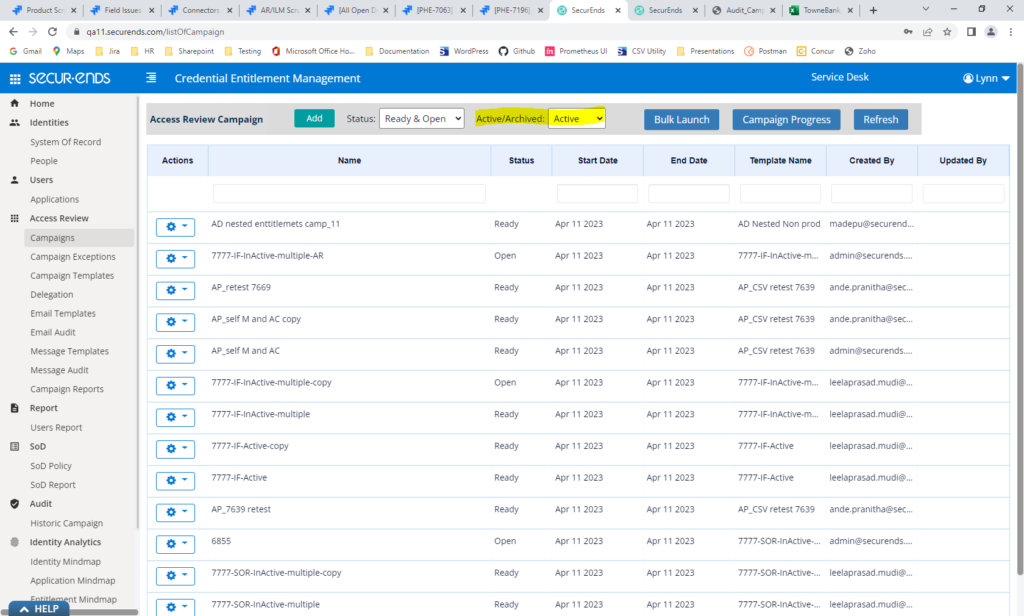Open the Active/Archived dropdown
The image size is (1024, 616).
(577, 119)
